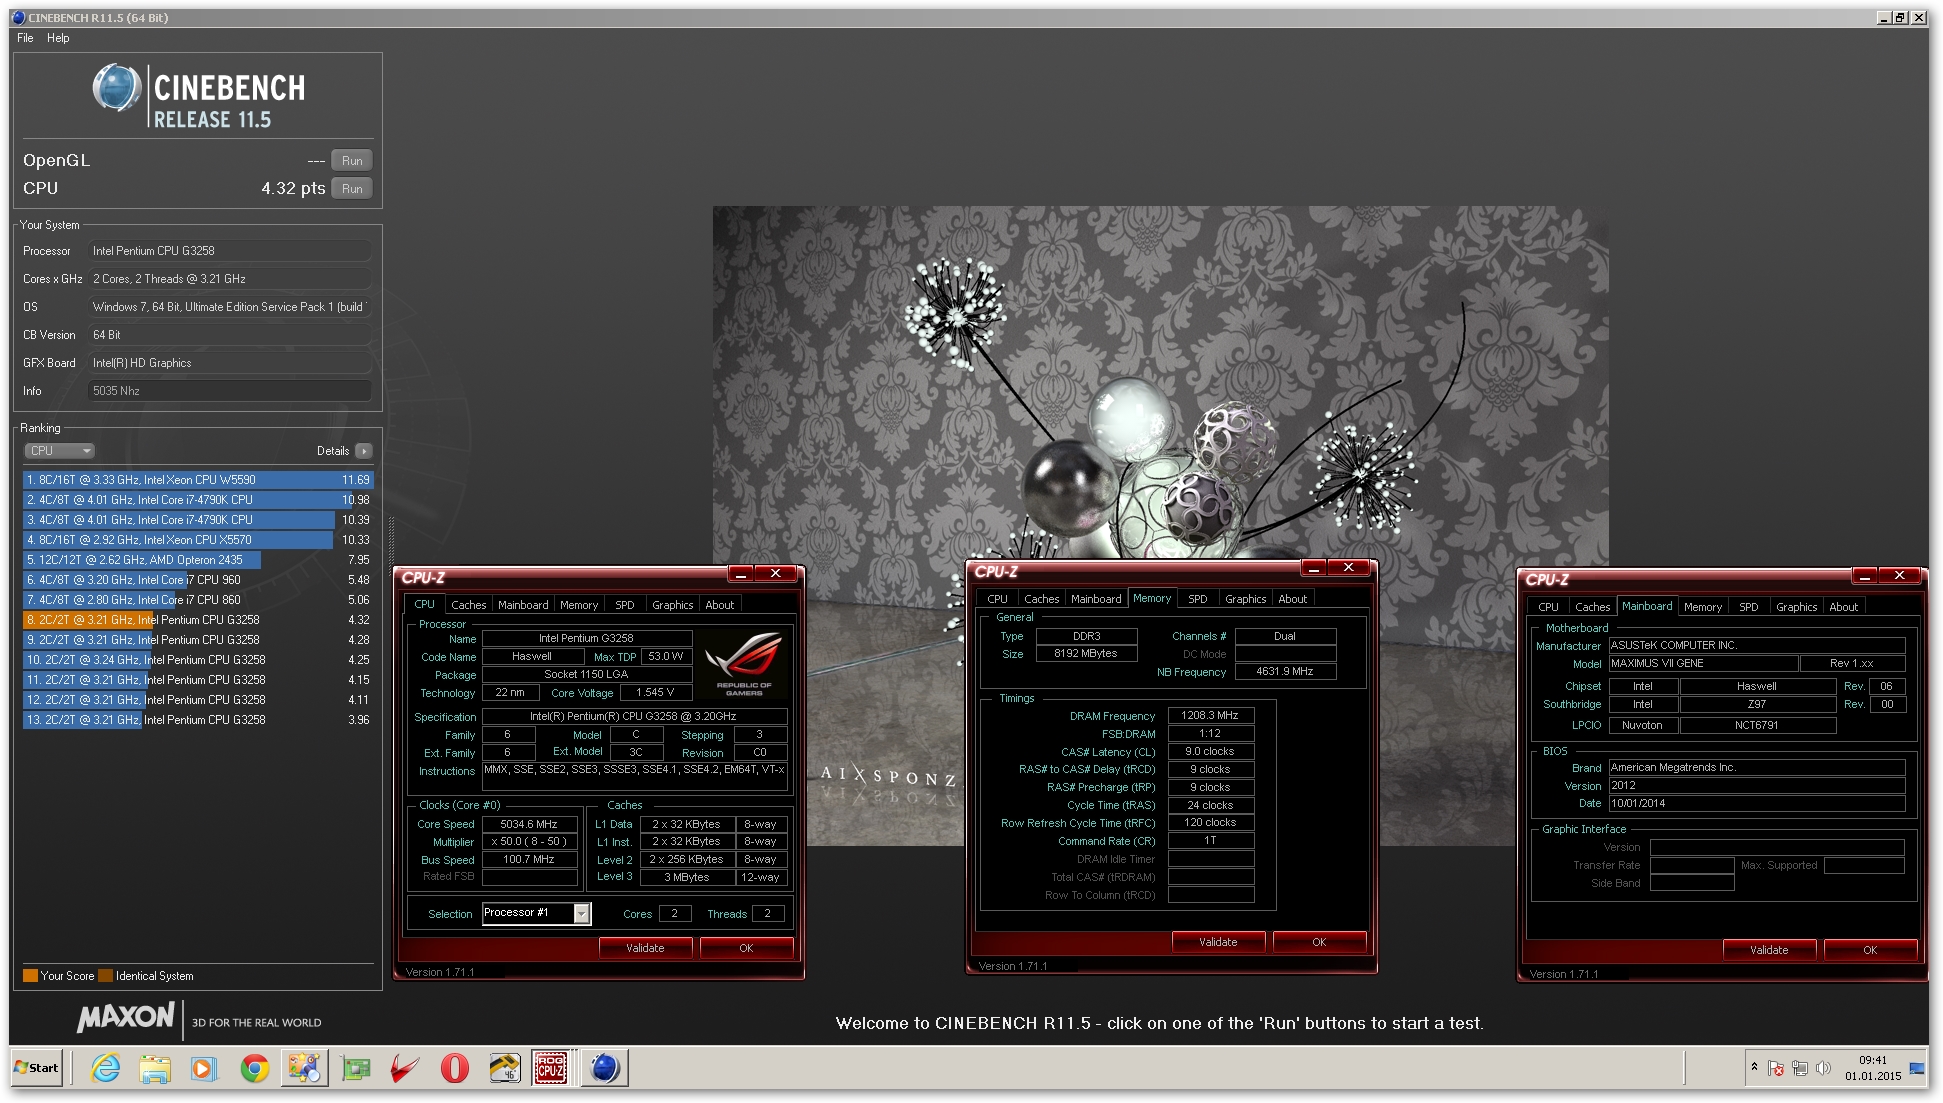
Task: Click Validate in left CPU-Z CPU window
Action: pos(646,948)
